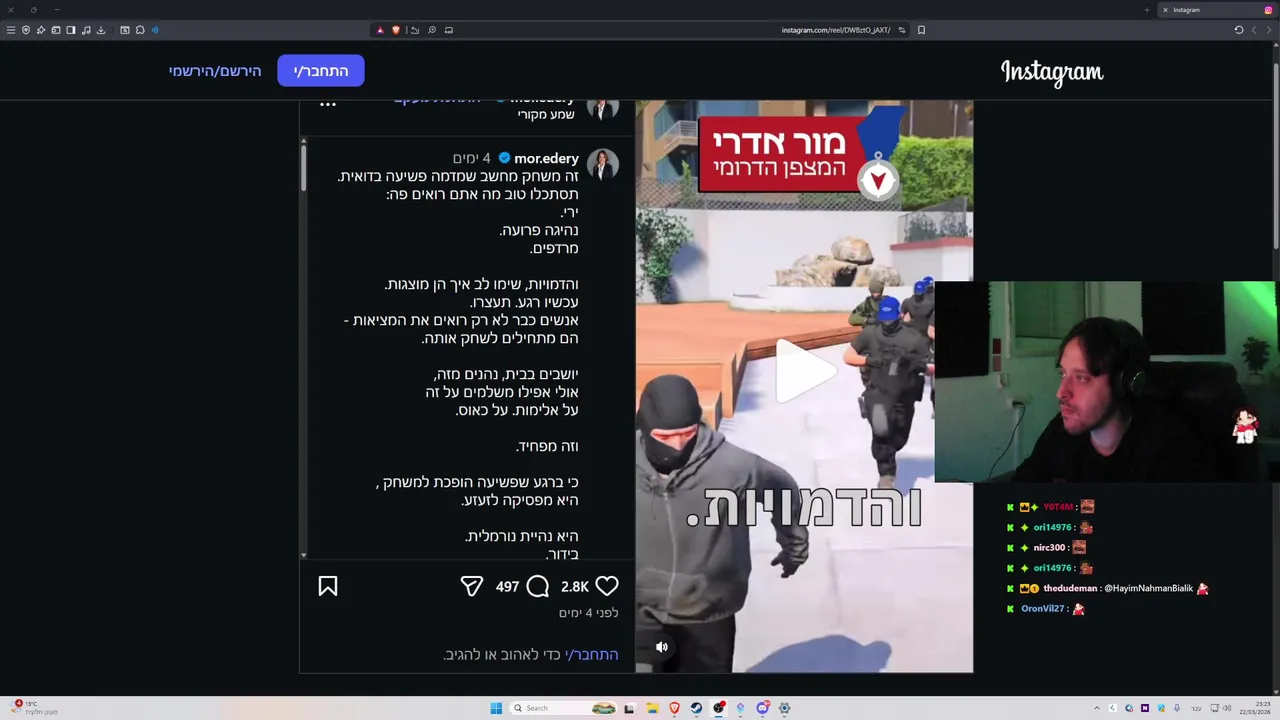The image size is (1280, 720).
Task: Click the 497 comments count
Action: [x=507, y=587]
